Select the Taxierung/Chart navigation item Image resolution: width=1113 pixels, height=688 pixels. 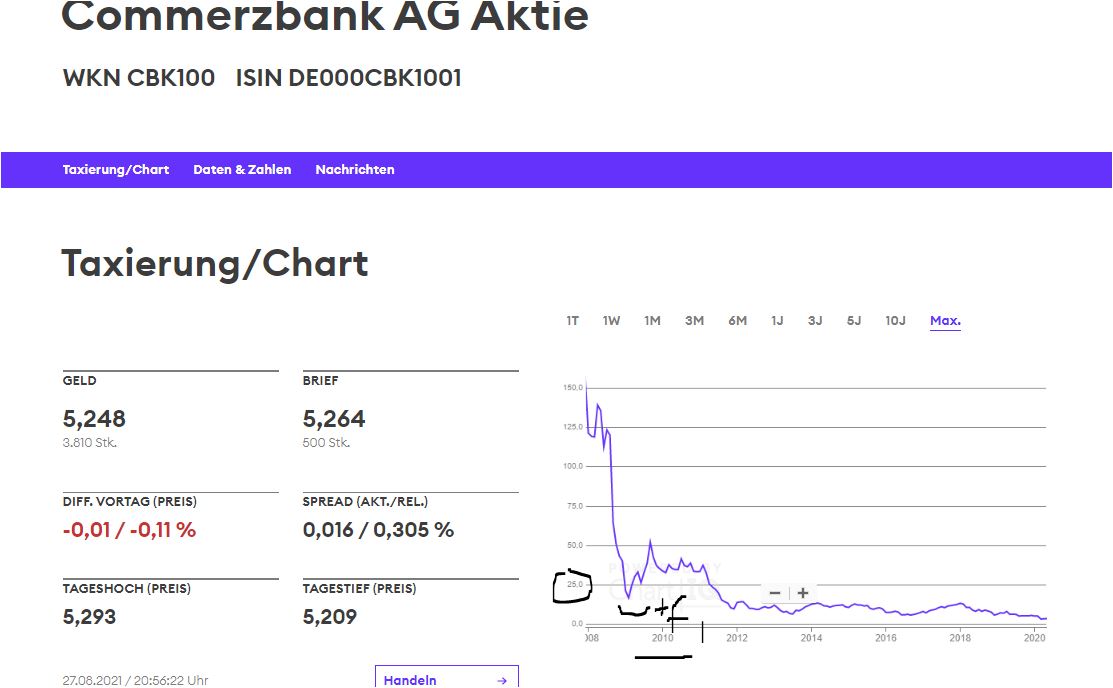pyautogui.click(x=116, y=169)
